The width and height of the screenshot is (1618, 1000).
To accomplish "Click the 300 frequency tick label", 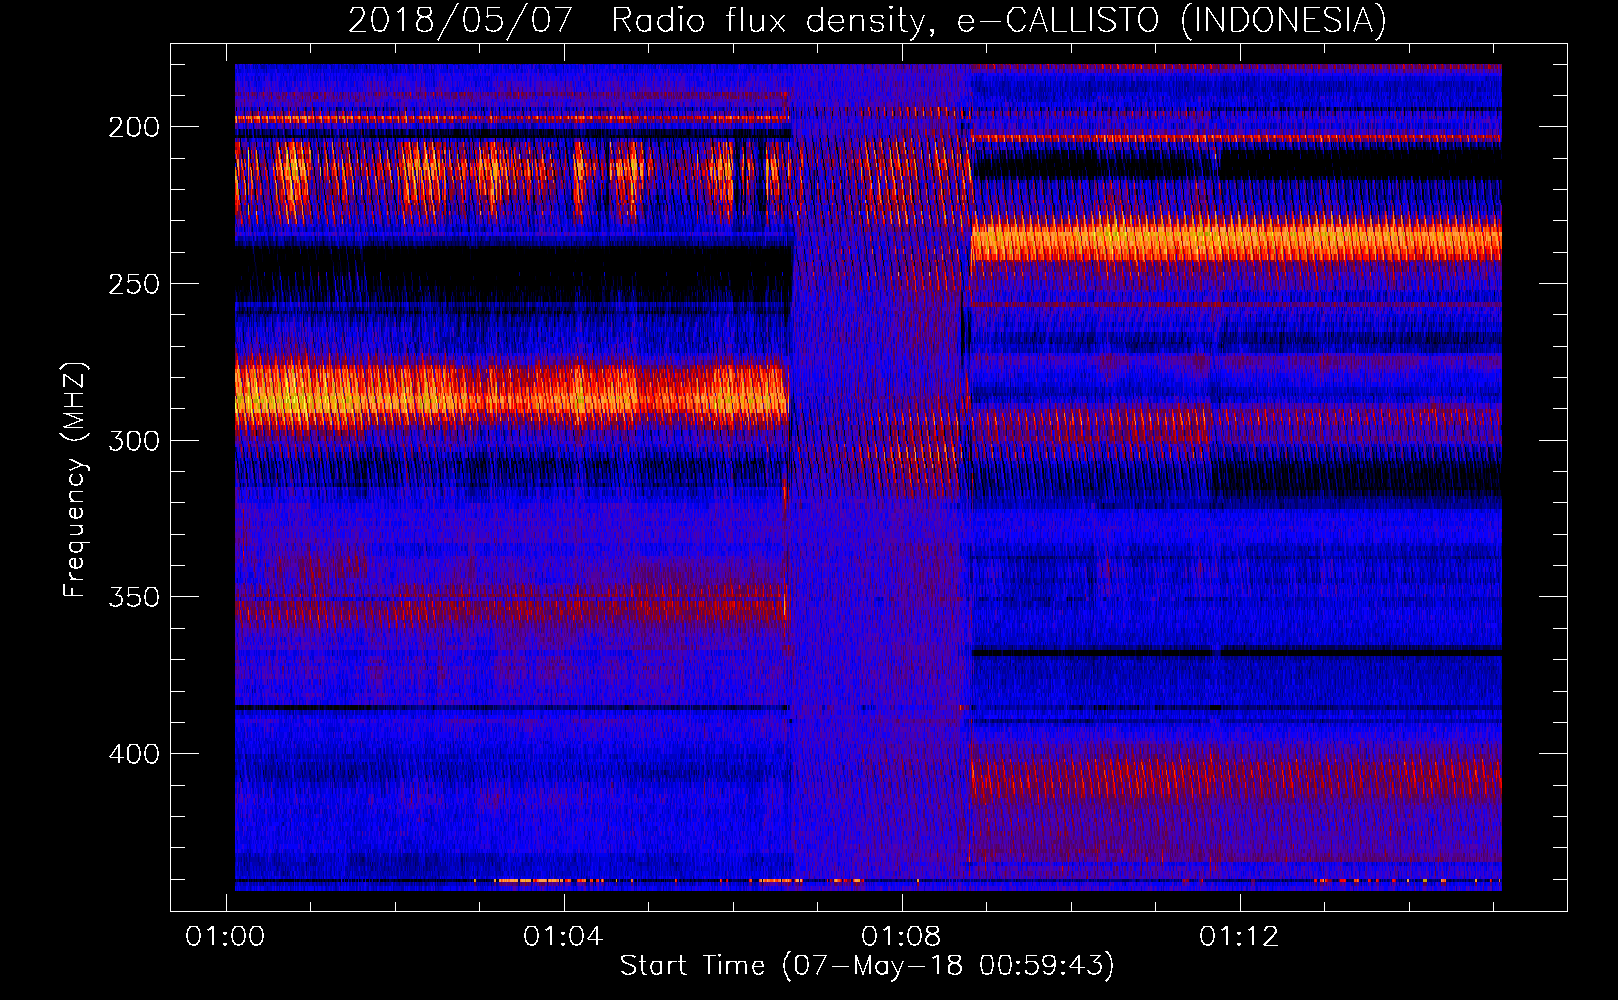I will pos(134,441).
